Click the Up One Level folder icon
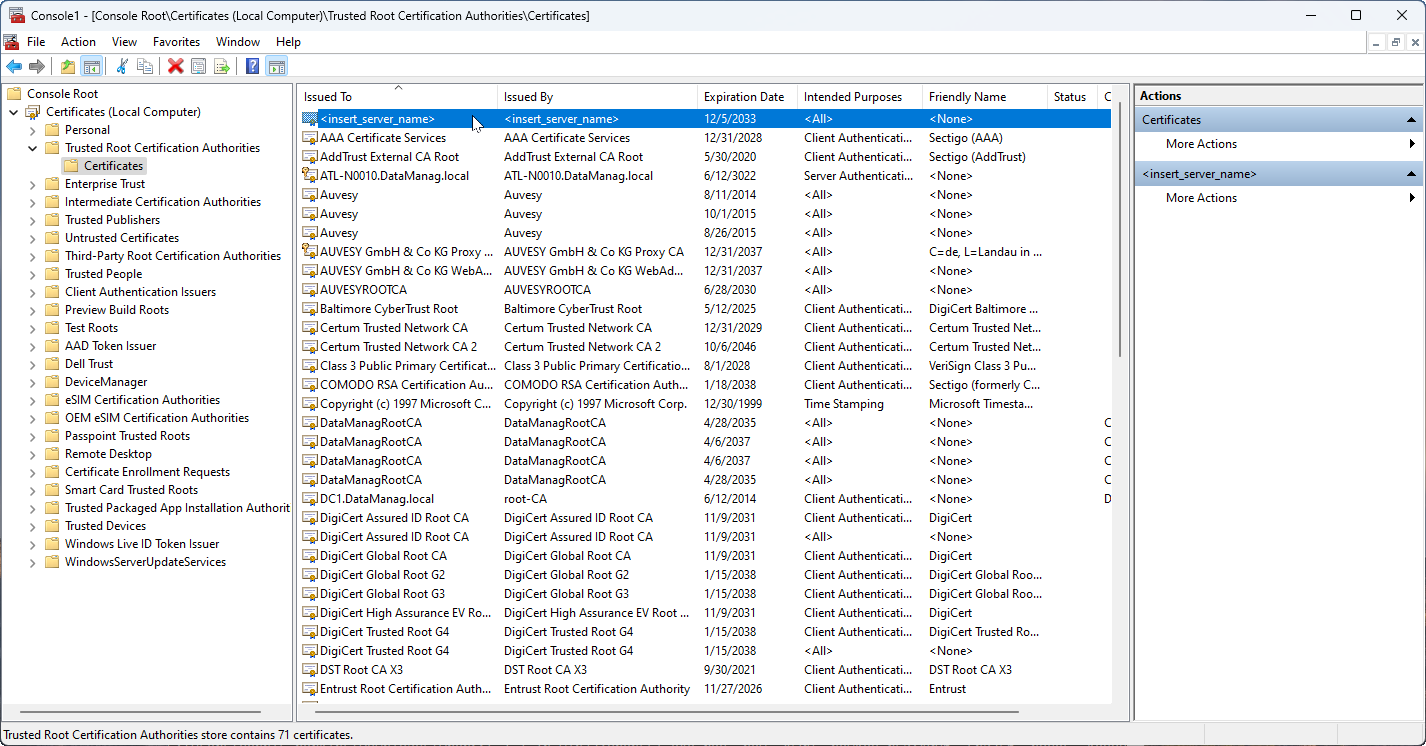Screen dimensions: 1426x746 coord(67,67)
